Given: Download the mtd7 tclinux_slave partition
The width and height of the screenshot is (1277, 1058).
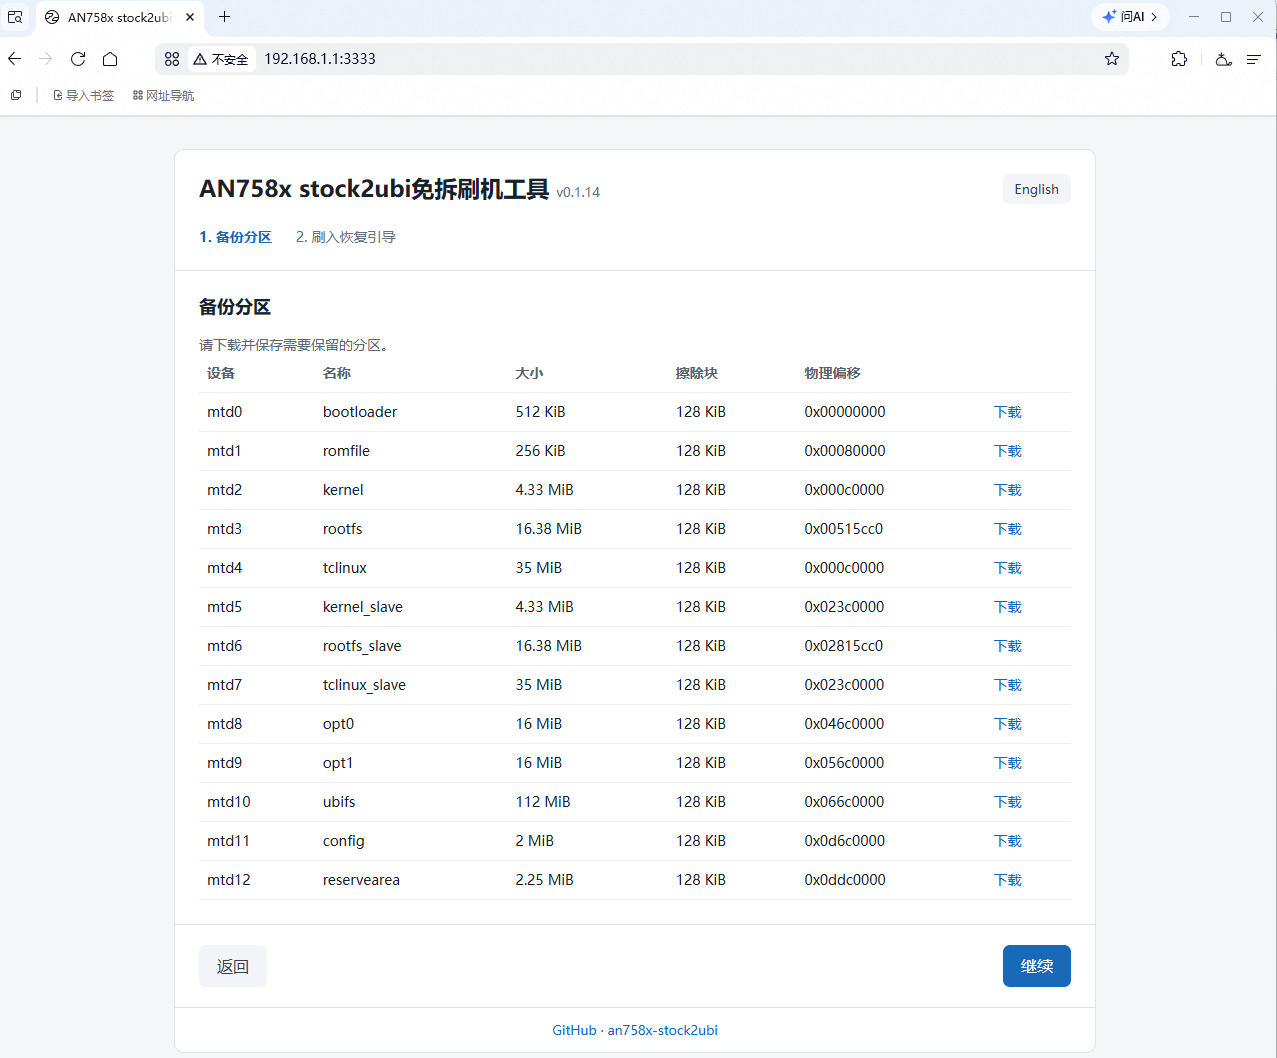Looking at the screenshot, I should point(1008,685).
